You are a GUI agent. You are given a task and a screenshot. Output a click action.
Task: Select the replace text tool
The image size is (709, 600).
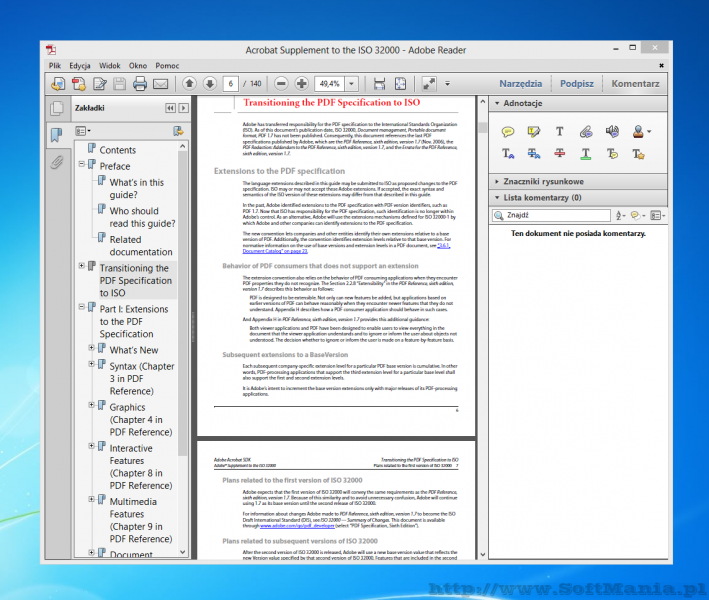pos(534,154)
